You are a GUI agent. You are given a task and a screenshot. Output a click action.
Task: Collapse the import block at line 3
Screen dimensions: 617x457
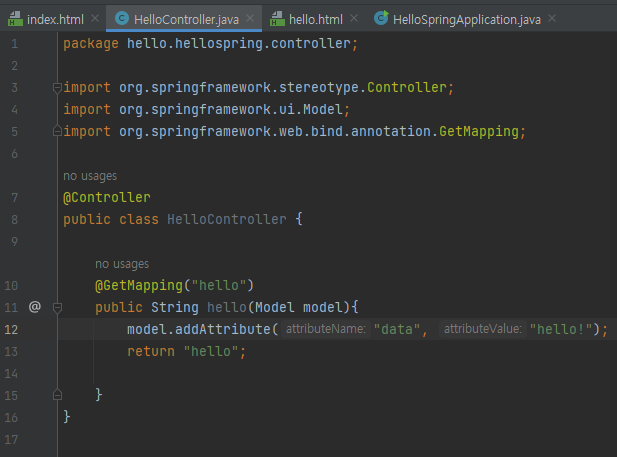point(57,88)
